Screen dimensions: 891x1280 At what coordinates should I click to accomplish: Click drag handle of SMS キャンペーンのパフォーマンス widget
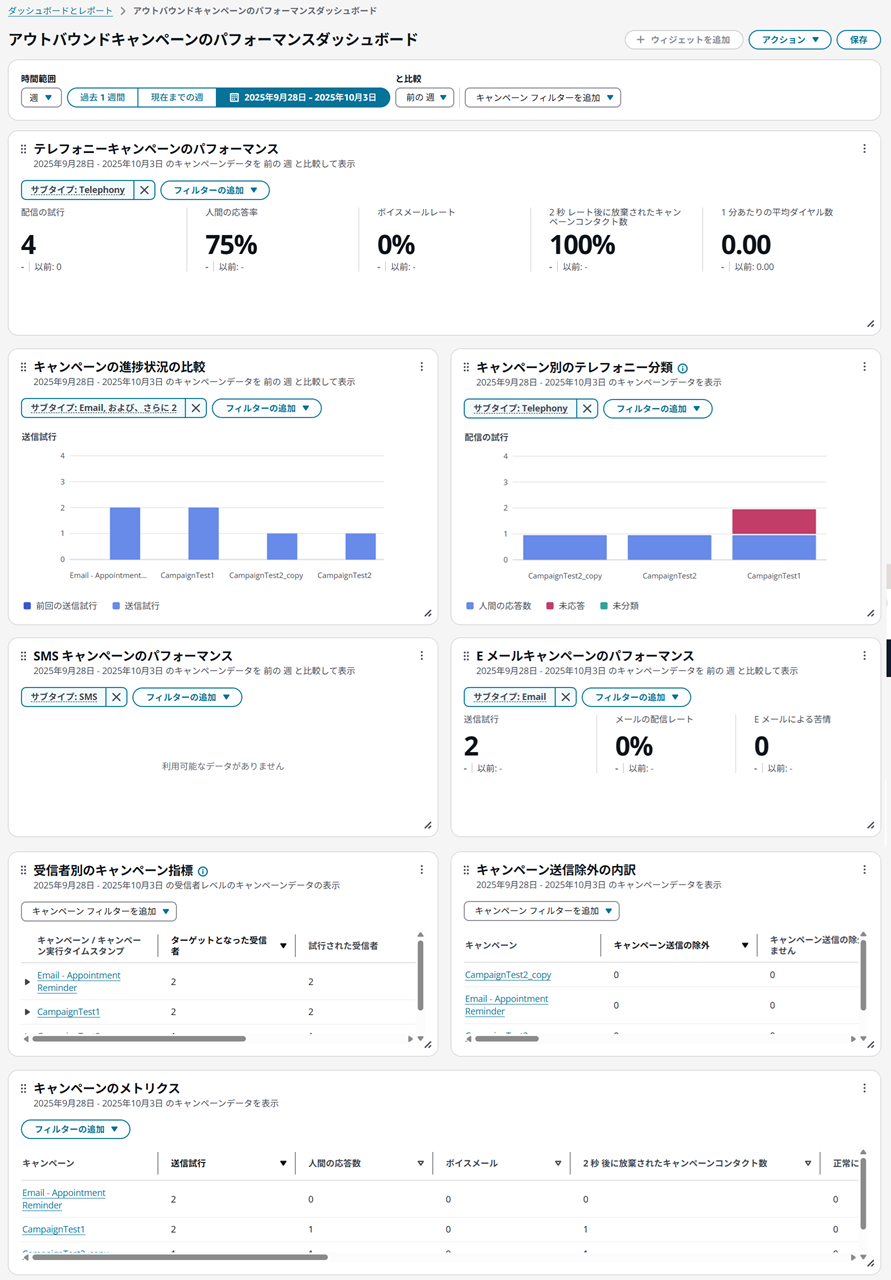tap(24, 656)
